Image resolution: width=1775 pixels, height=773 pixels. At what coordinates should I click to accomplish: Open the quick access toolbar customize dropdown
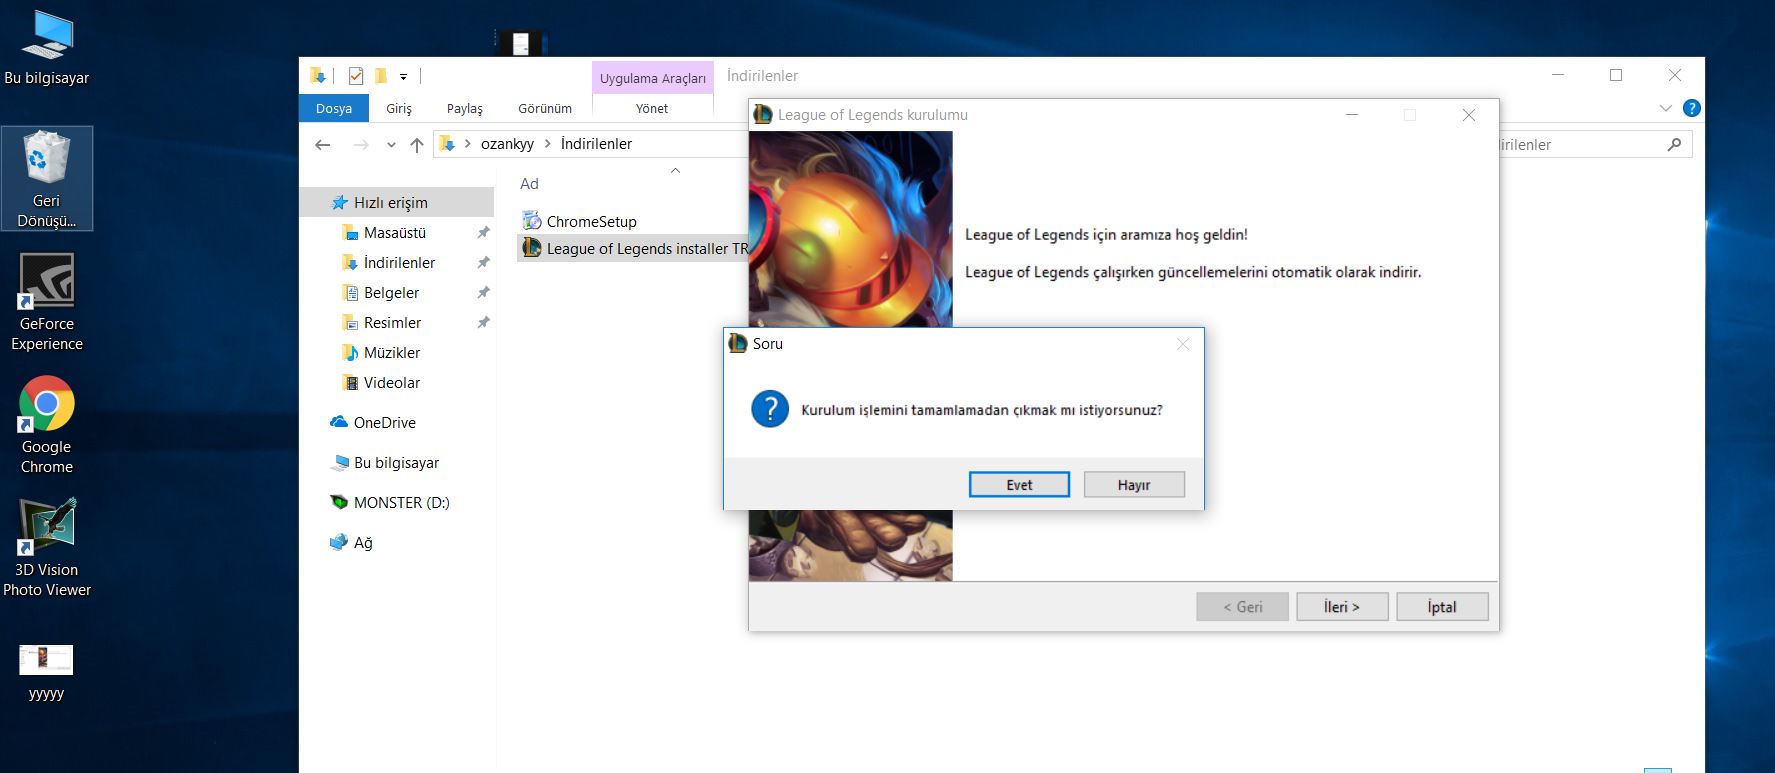click(403, 77)
